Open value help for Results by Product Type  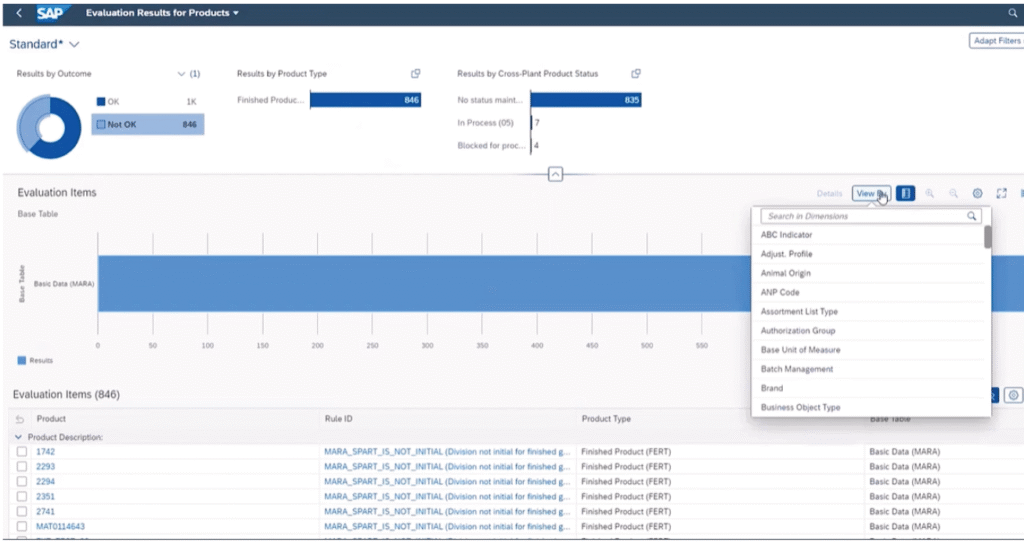pos(415,74)
